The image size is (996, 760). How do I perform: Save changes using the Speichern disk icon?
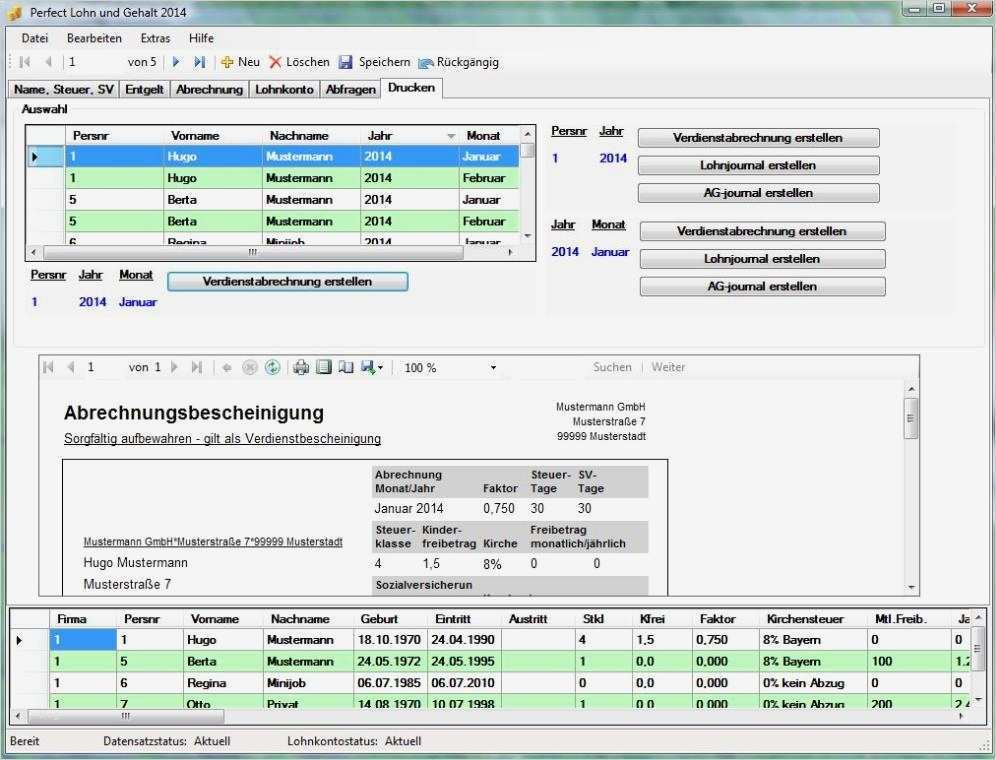343,62
